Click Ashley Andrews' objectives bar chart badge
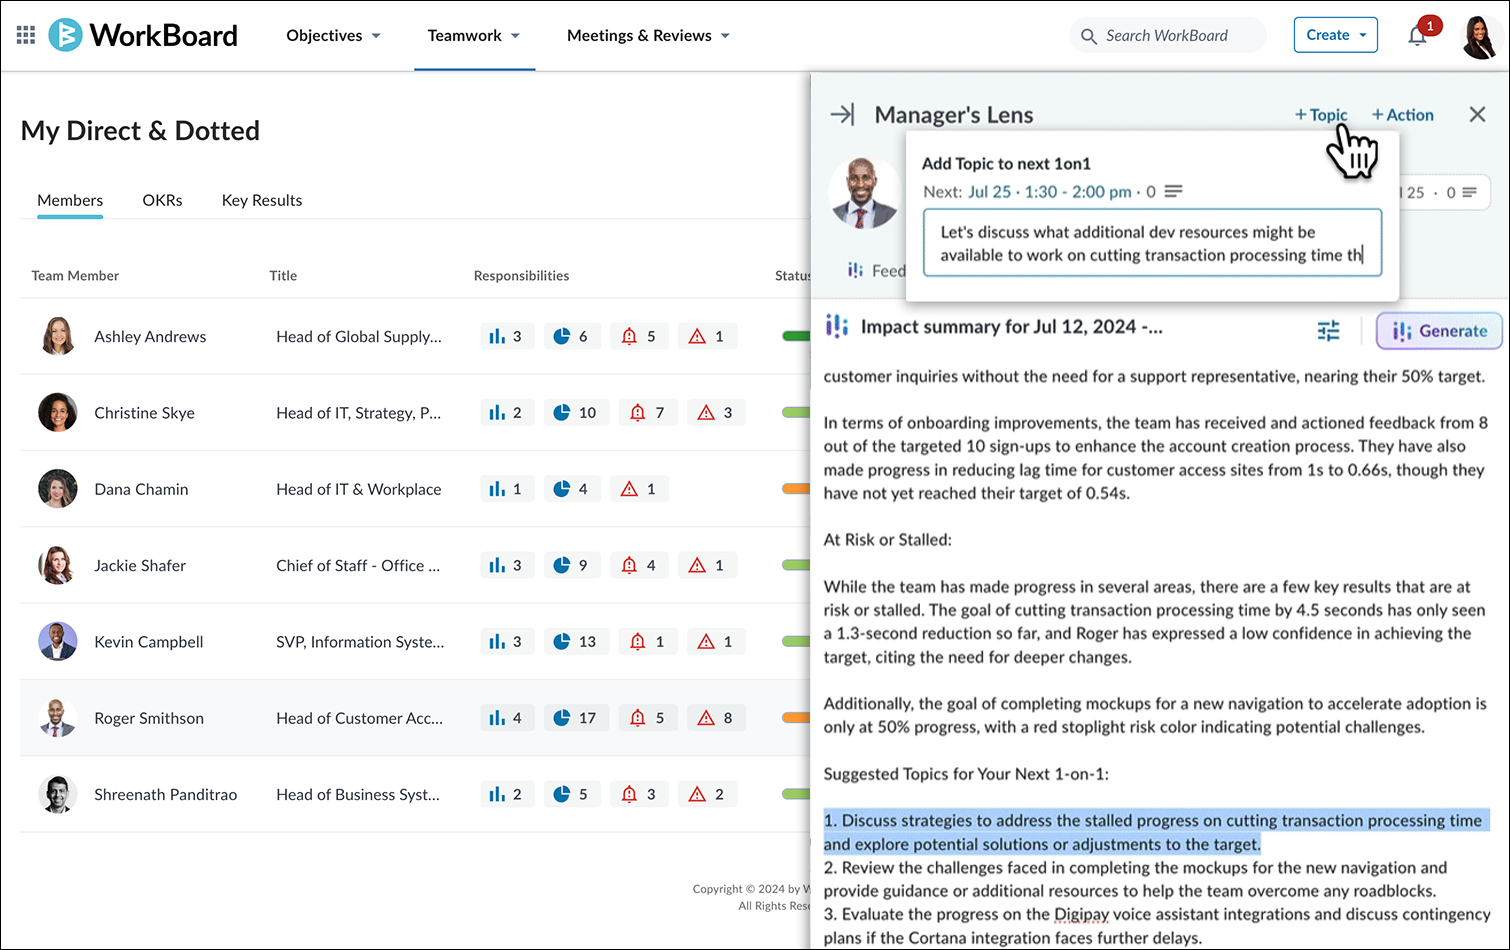1510x950 pixels. tap(506, 336)
